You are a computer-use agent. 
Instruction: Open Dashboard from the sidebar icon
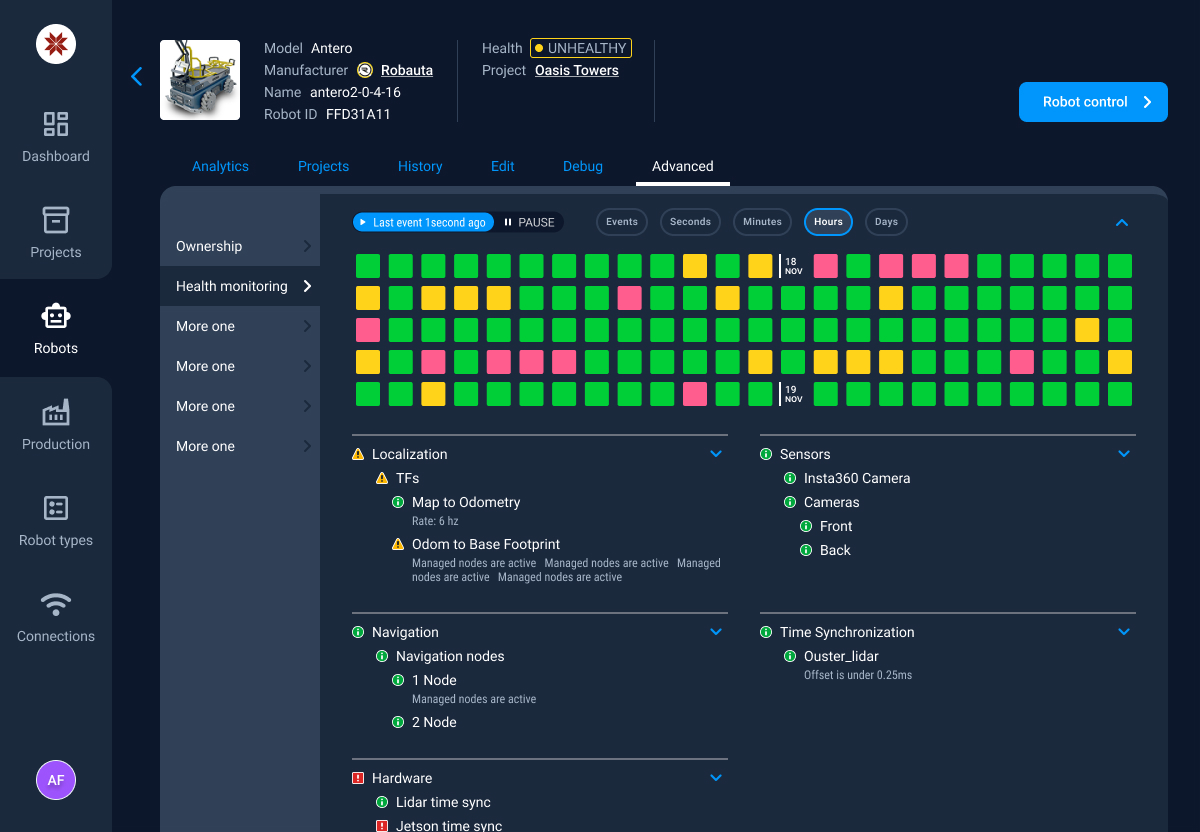click(x=56, y=124)
